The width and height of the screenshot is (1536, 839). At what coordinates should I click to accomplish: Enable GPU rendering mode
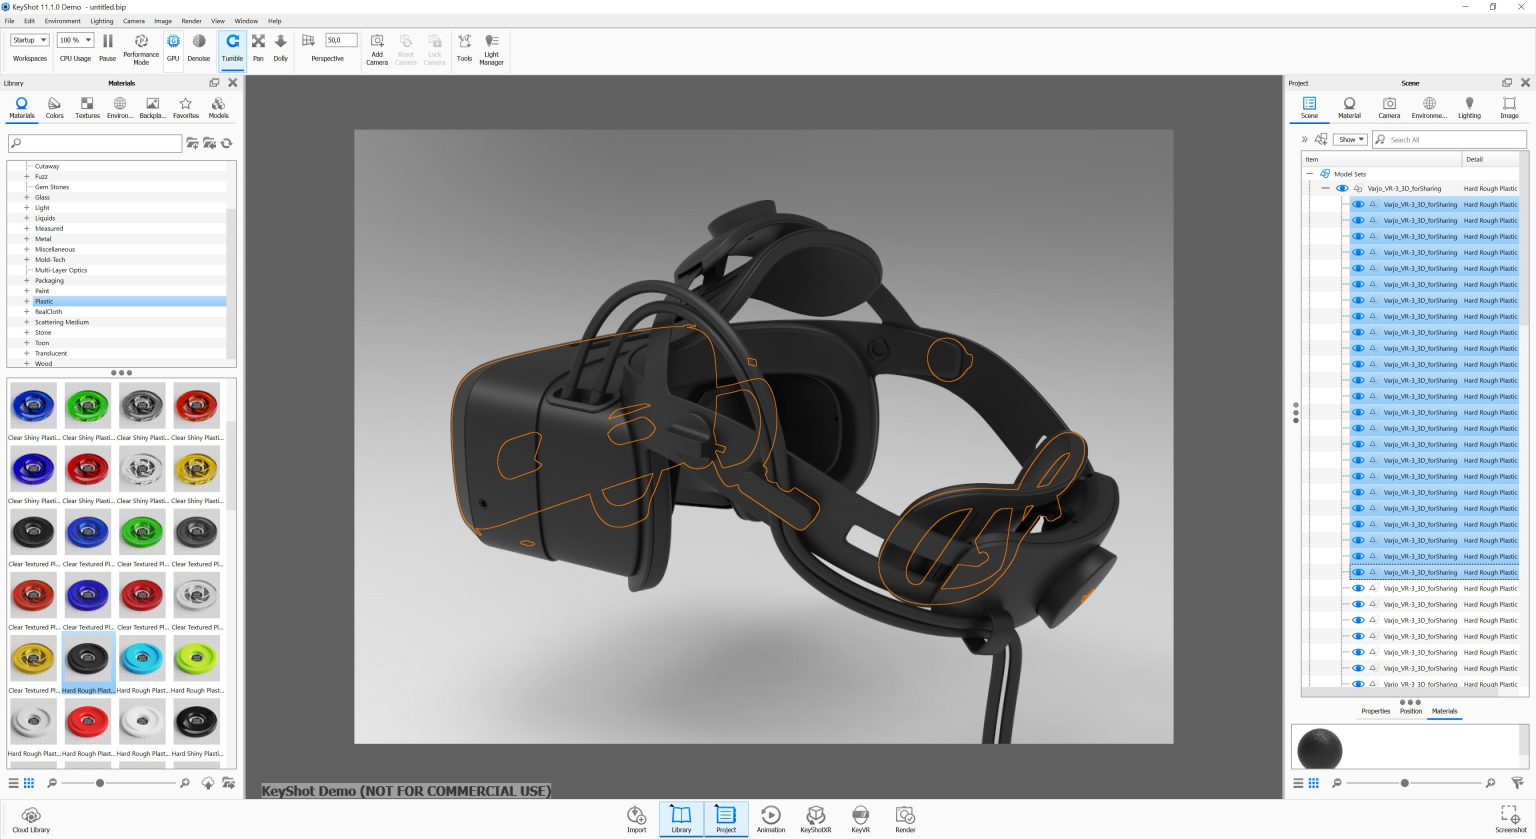tap(172, 45)
